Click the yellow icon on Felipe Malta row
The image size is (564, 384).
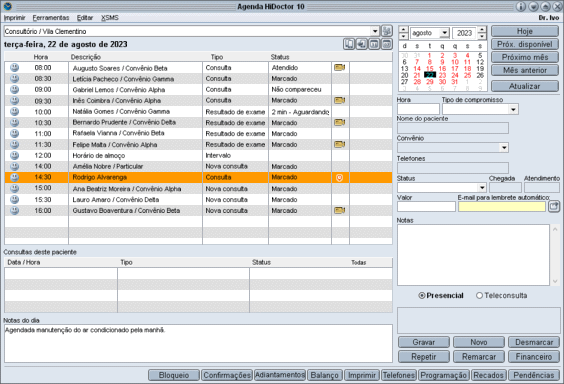pos(340,145)
